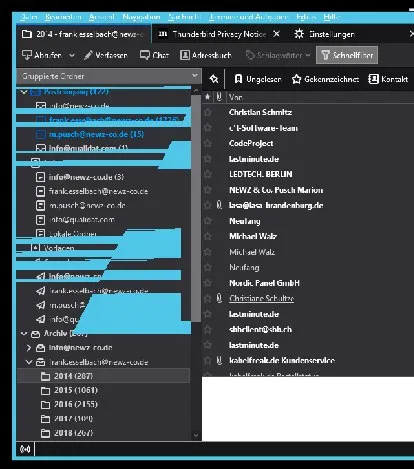Click the Abrufen button

coord(42,55)
